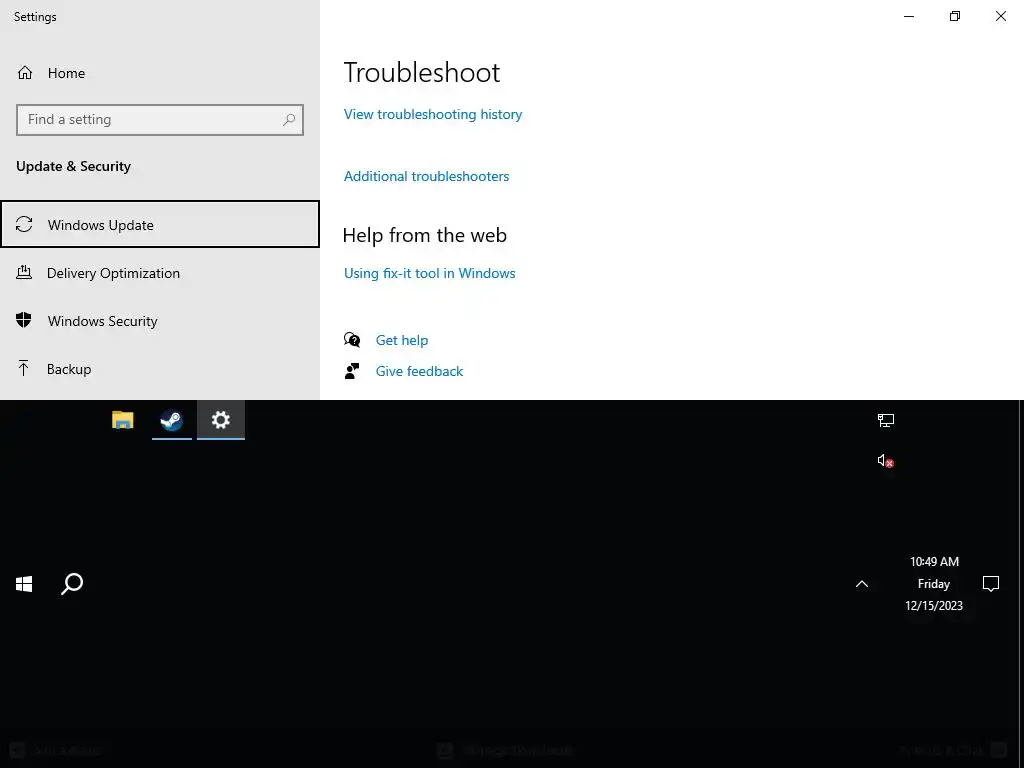The width and height of the screenshot is (1024, 768).
Task: Open Additional troubleshooters link
Action: 426,176
